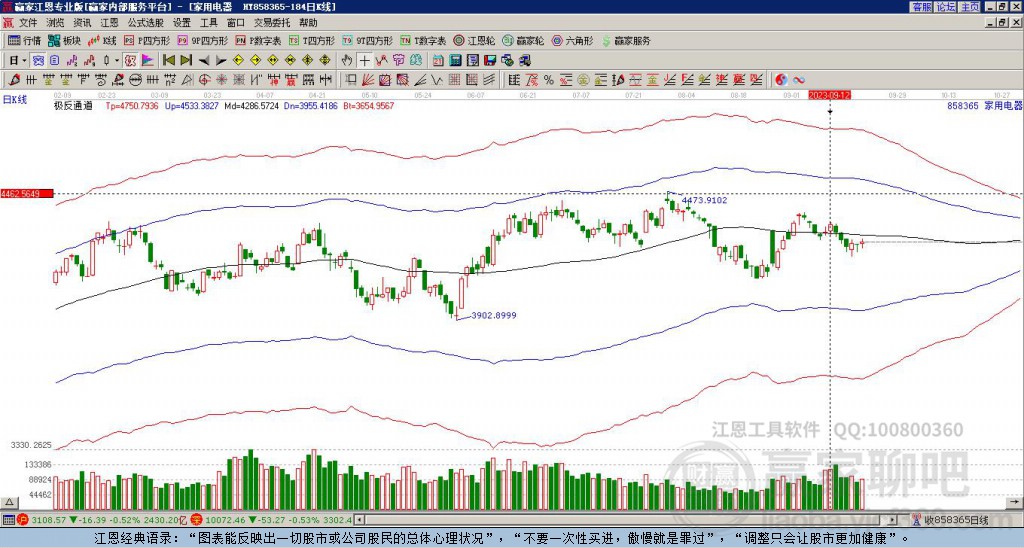
Task: Click the 日K线 chart label
Action: (x=14, y=99)
